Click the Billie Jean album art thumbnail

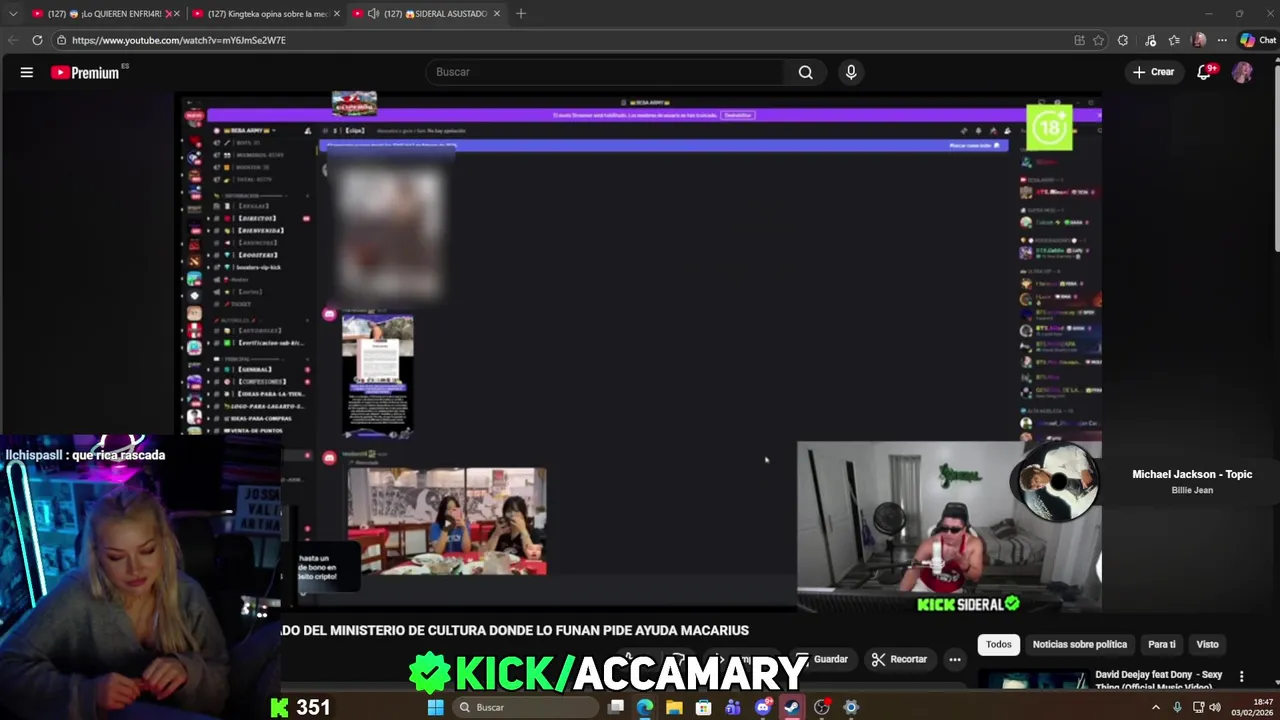coord(1056,480)
